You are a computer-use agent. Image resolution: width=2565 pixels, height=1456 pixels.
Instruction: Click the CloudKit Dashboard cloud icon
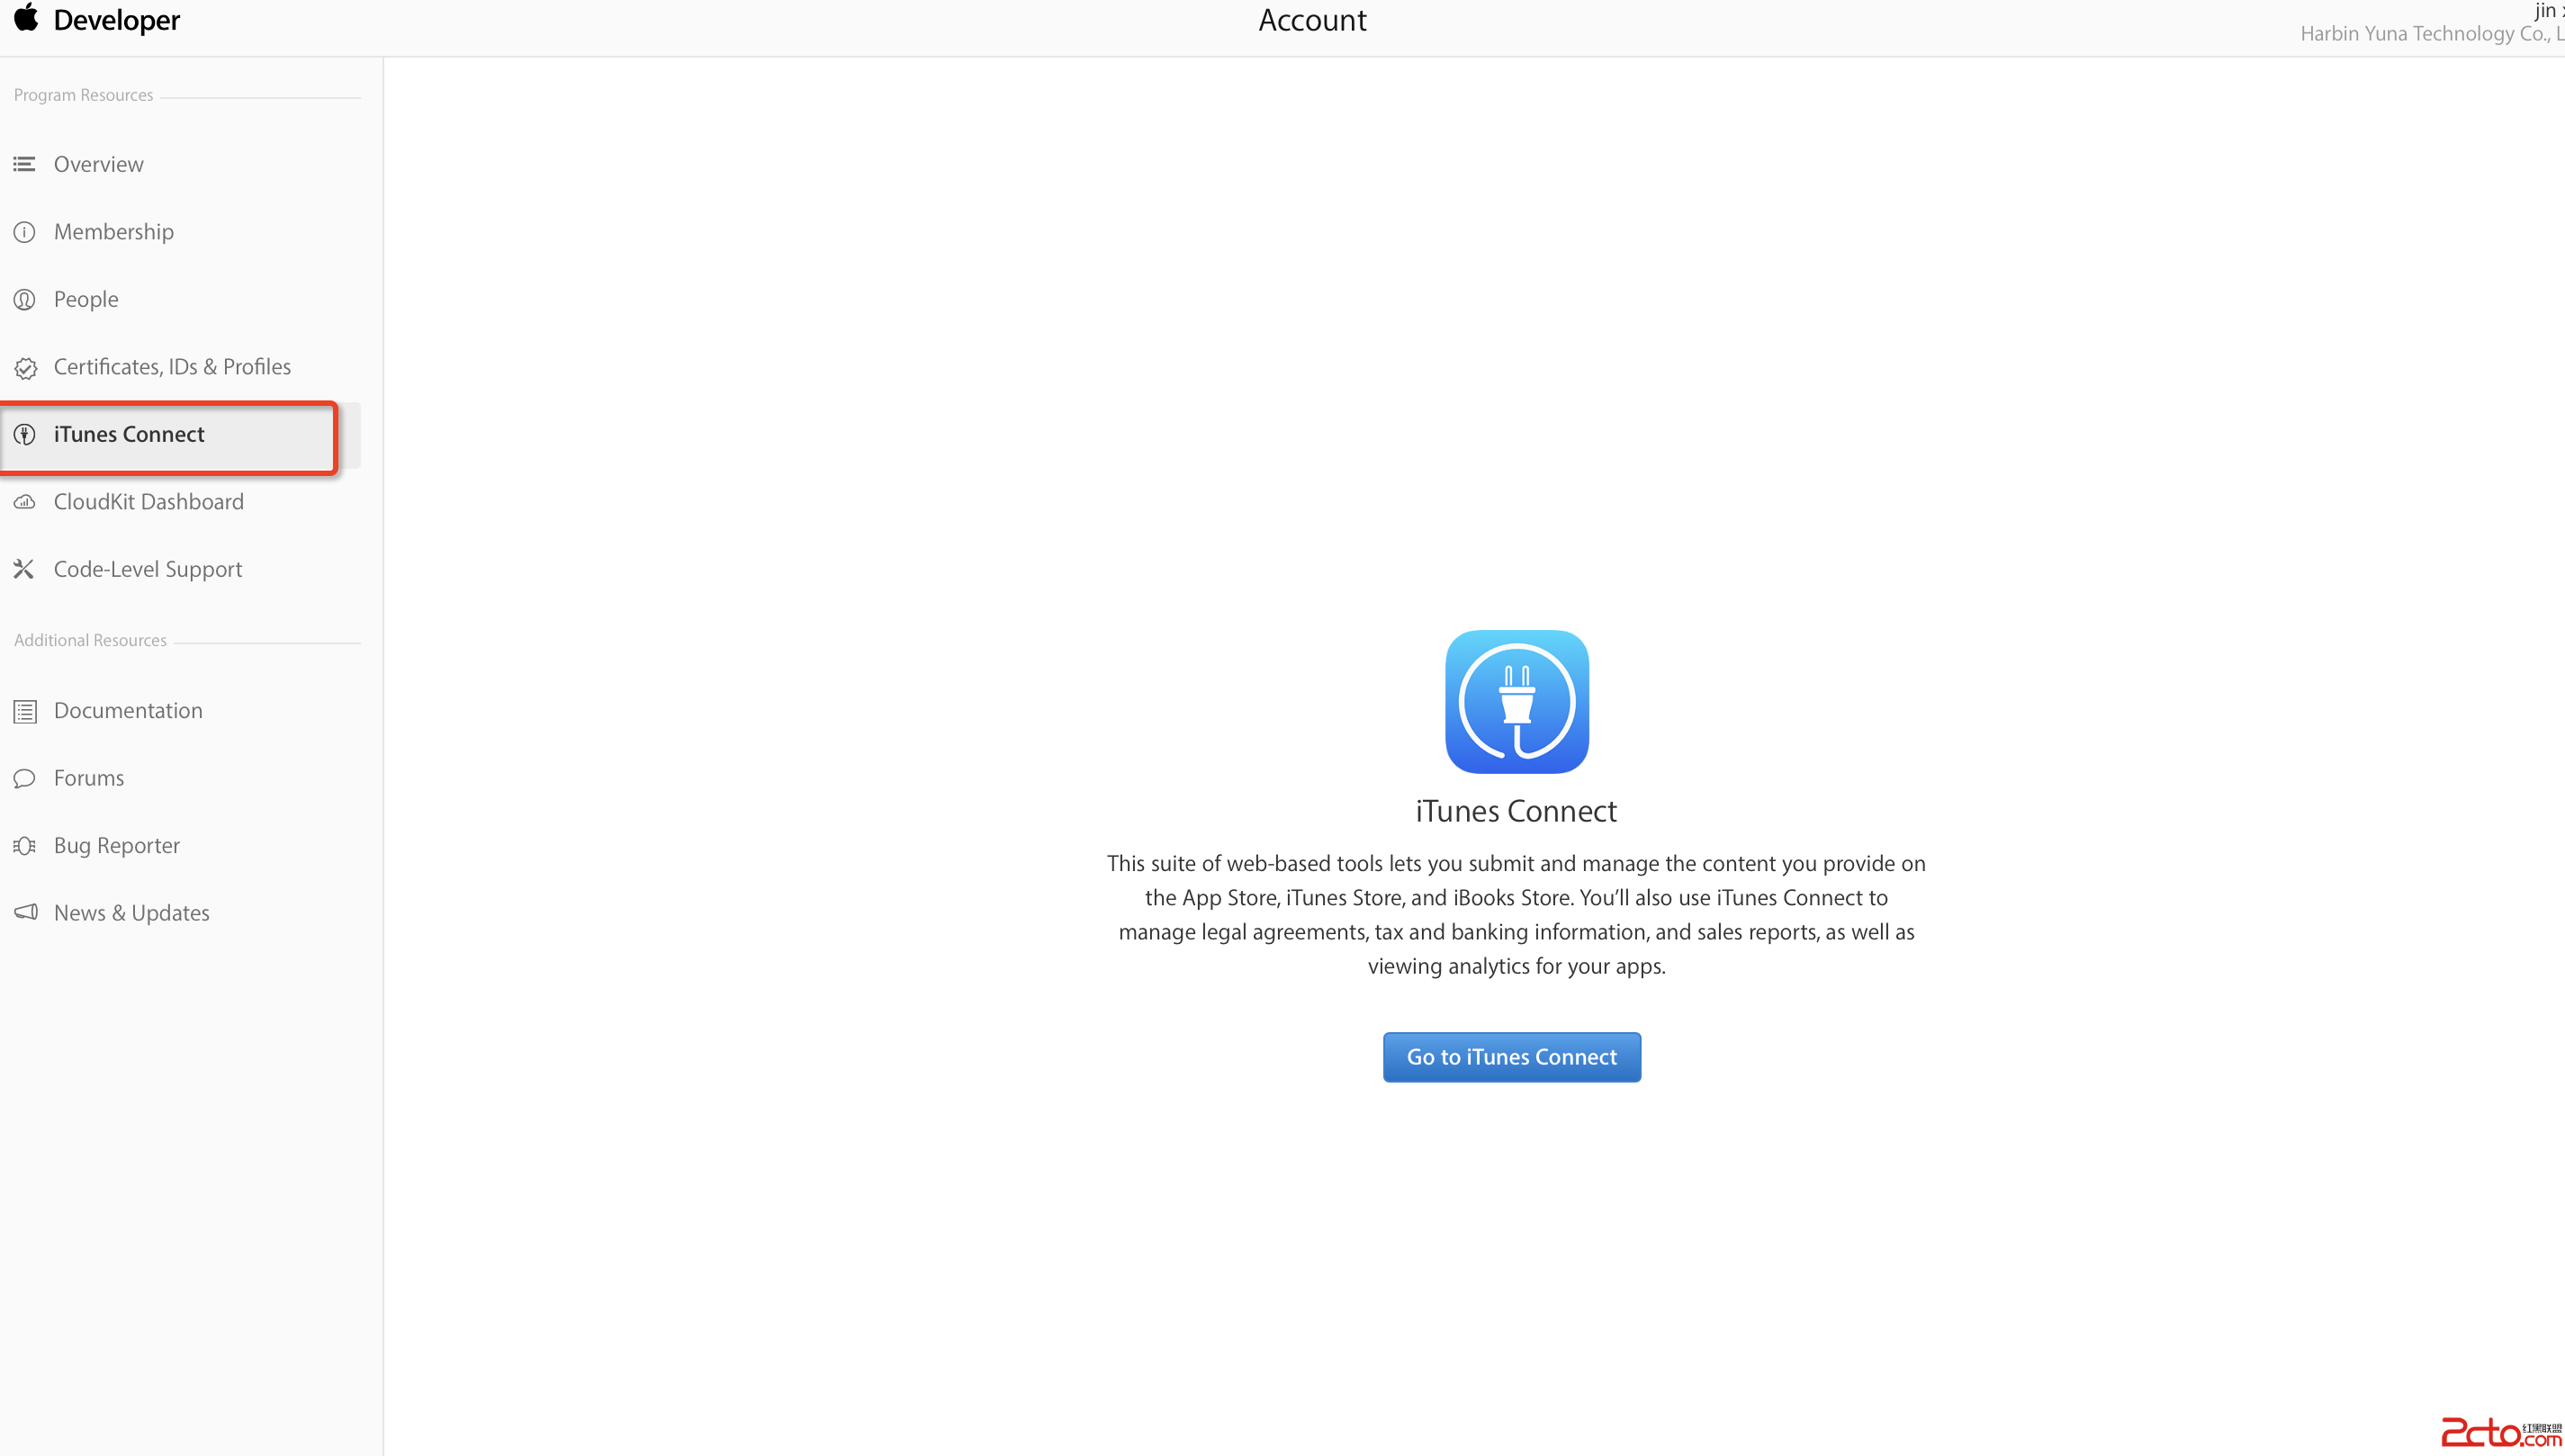pyautogui.click(x=24, y=502)
